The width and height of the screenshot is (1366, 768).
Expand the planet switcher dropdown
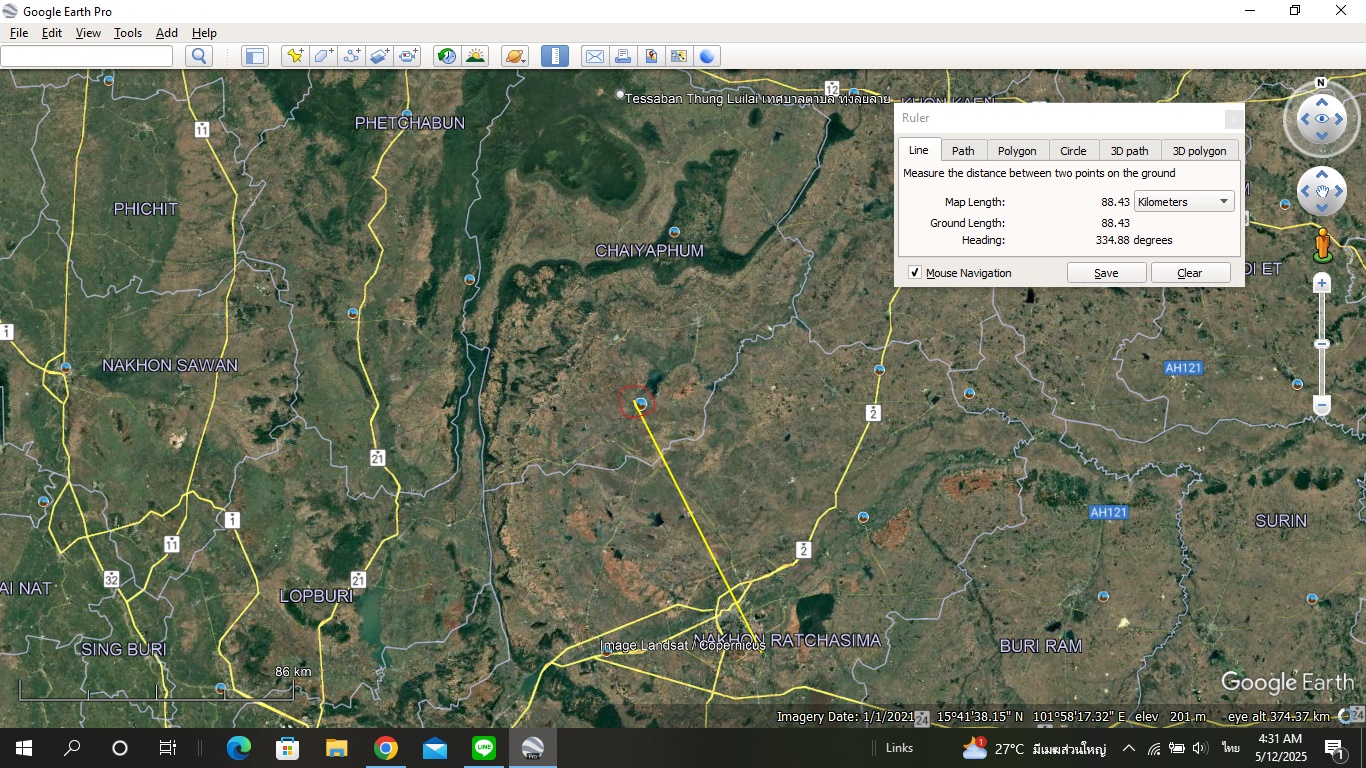515,56
